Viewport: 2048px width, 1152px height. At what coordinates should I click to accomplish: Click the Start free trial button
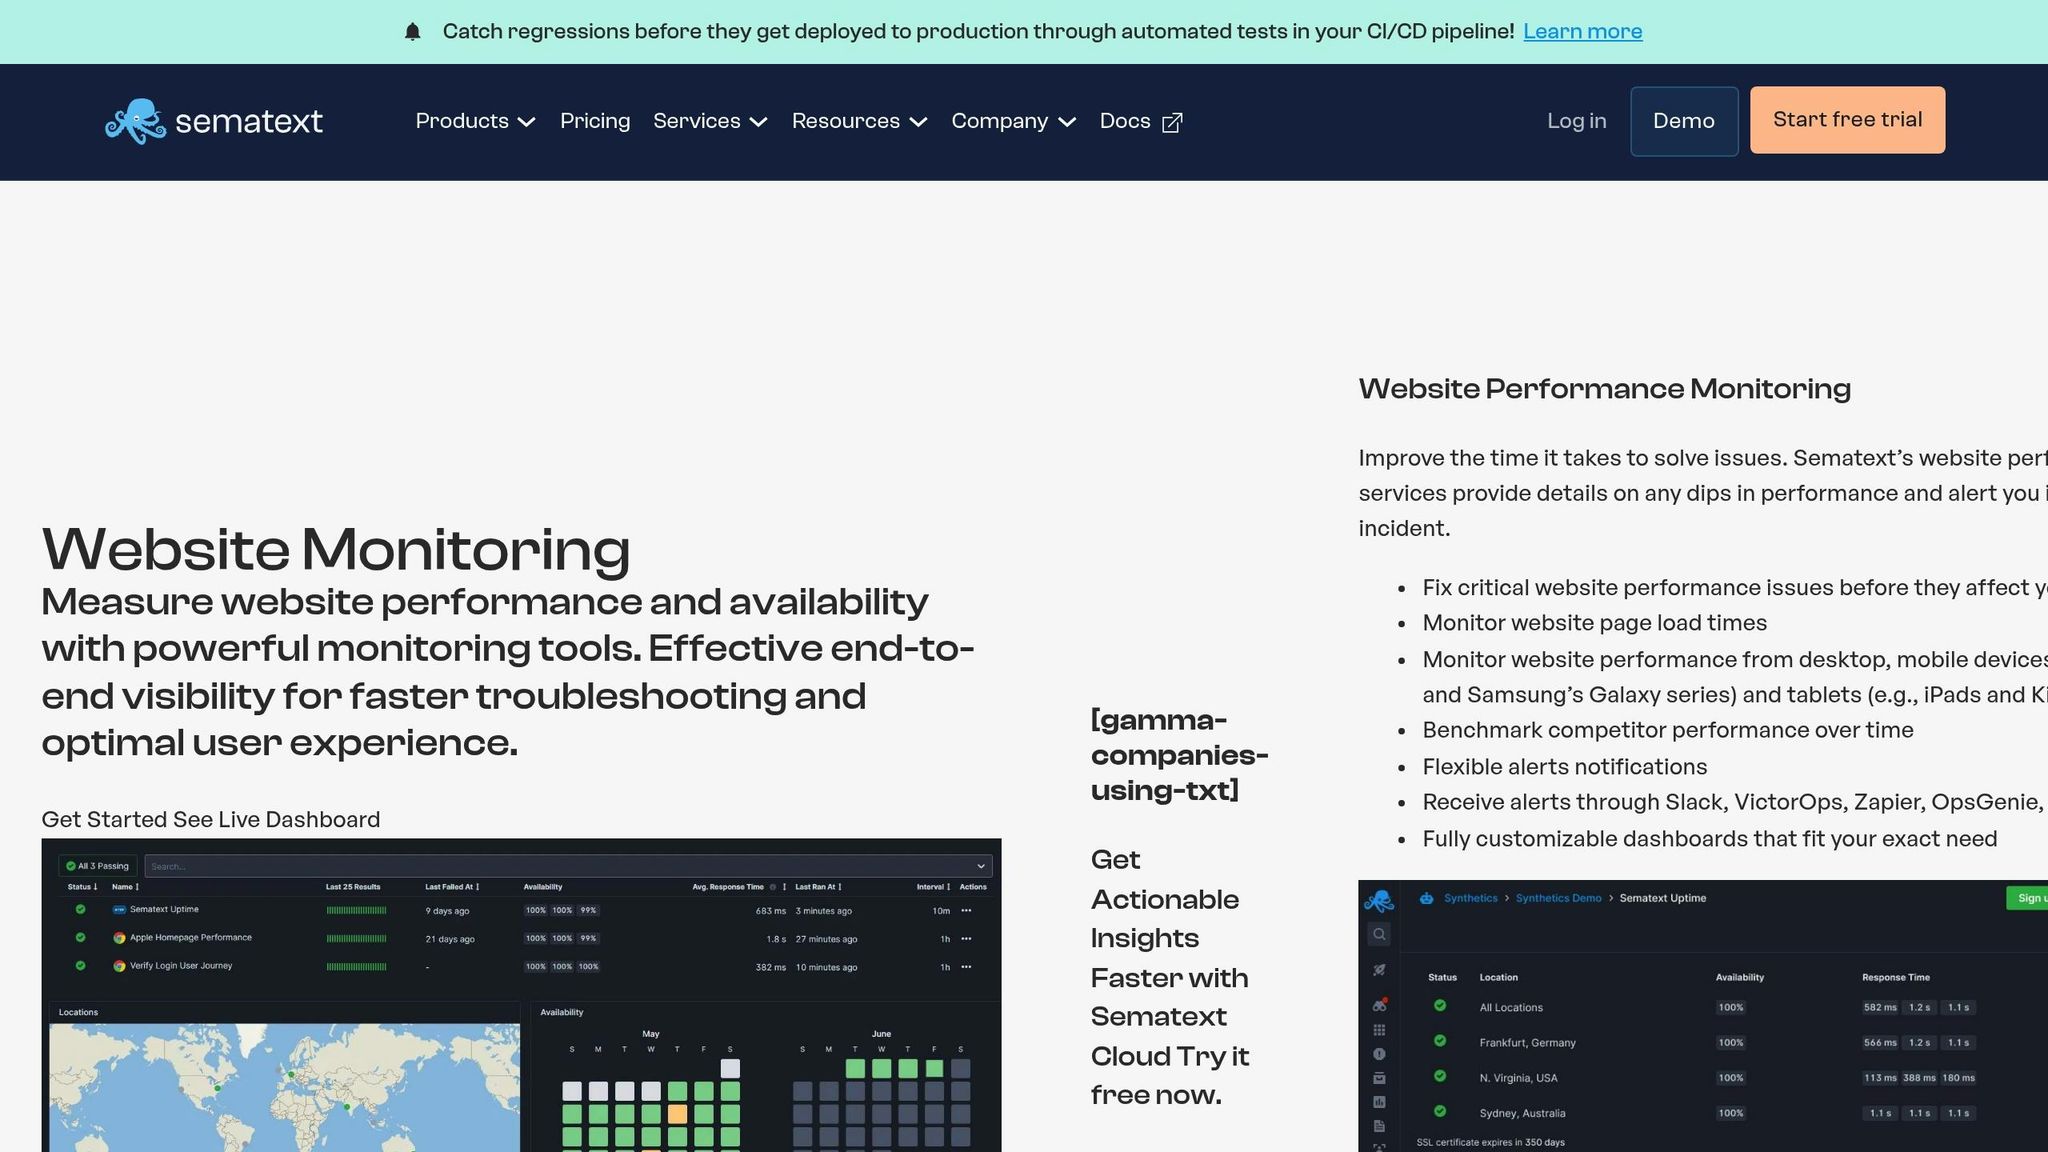tap(1847, 120)
